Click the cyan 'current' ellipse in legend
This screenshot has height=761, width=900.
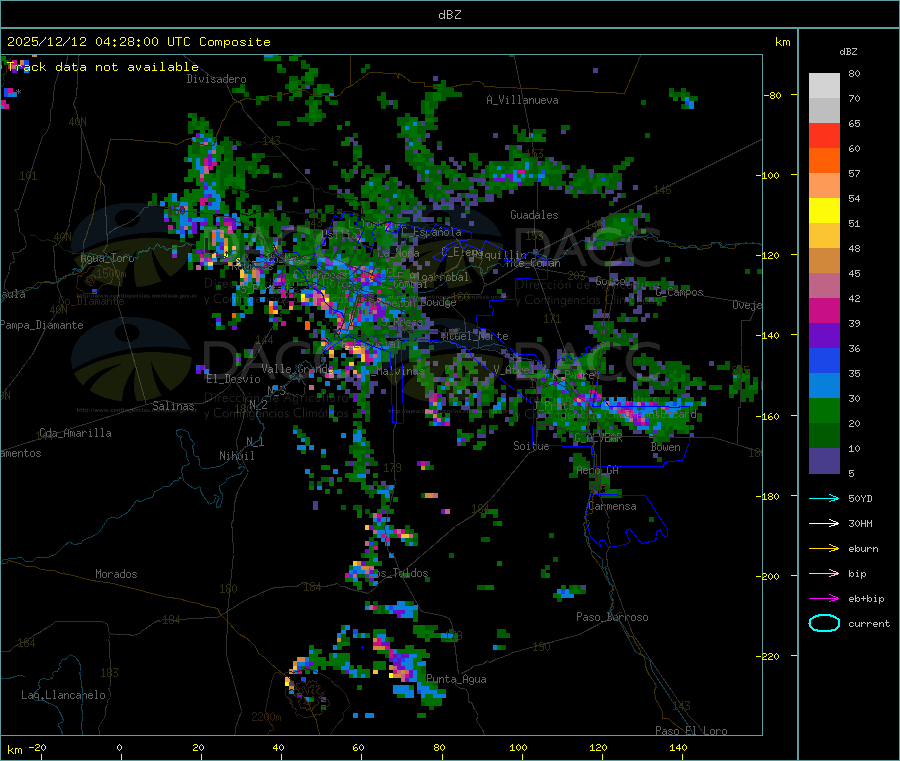pyautogui.click(x=824, y=623)
